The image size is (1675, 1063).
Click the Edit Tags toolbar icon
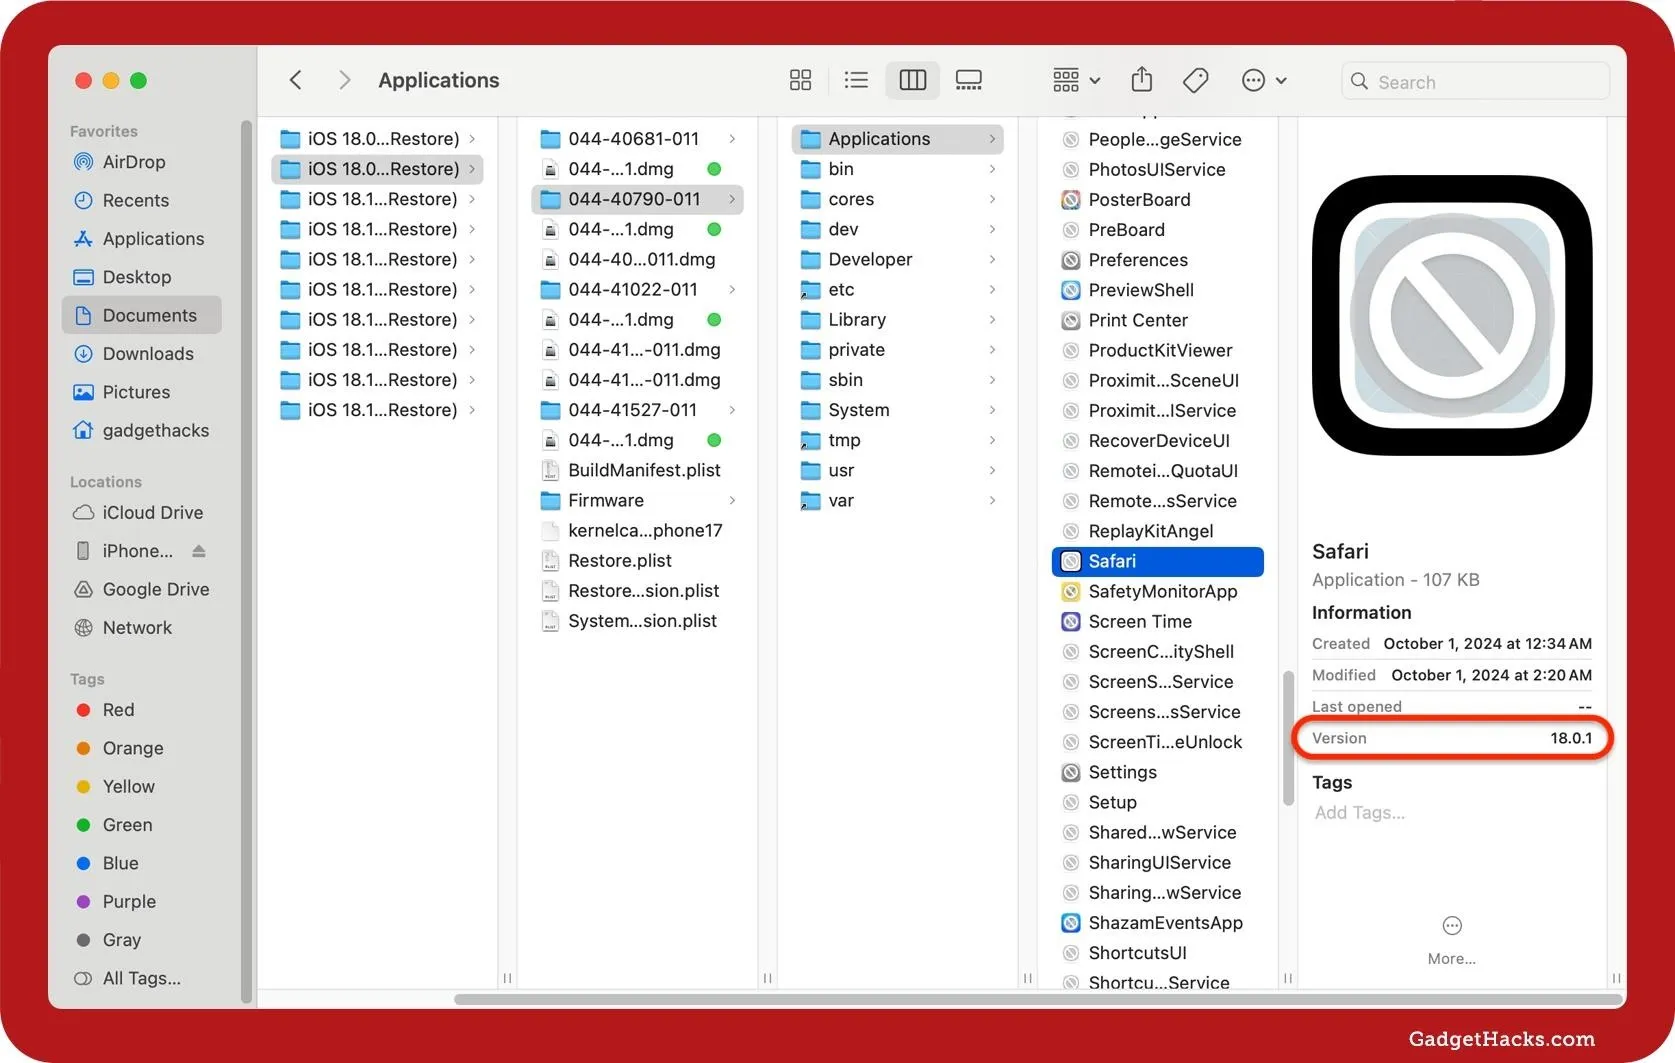tap(1195, 80)
